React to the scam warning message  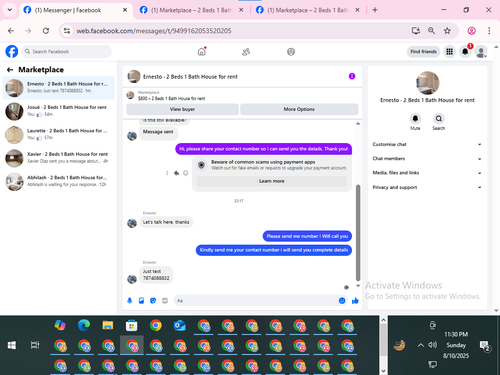click(186, 173)
